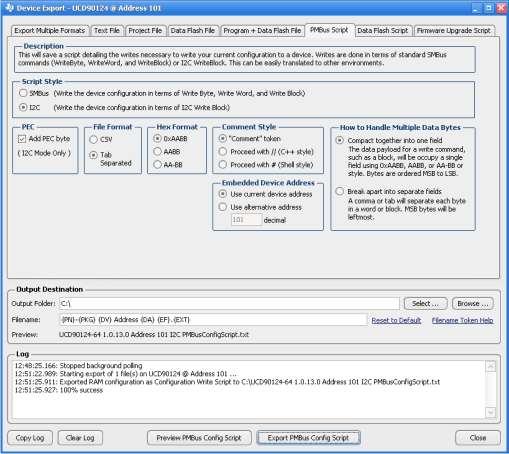Select Break apart into separate fields
The width and height of the screenshot is (509, 454).
pos(340,191)
